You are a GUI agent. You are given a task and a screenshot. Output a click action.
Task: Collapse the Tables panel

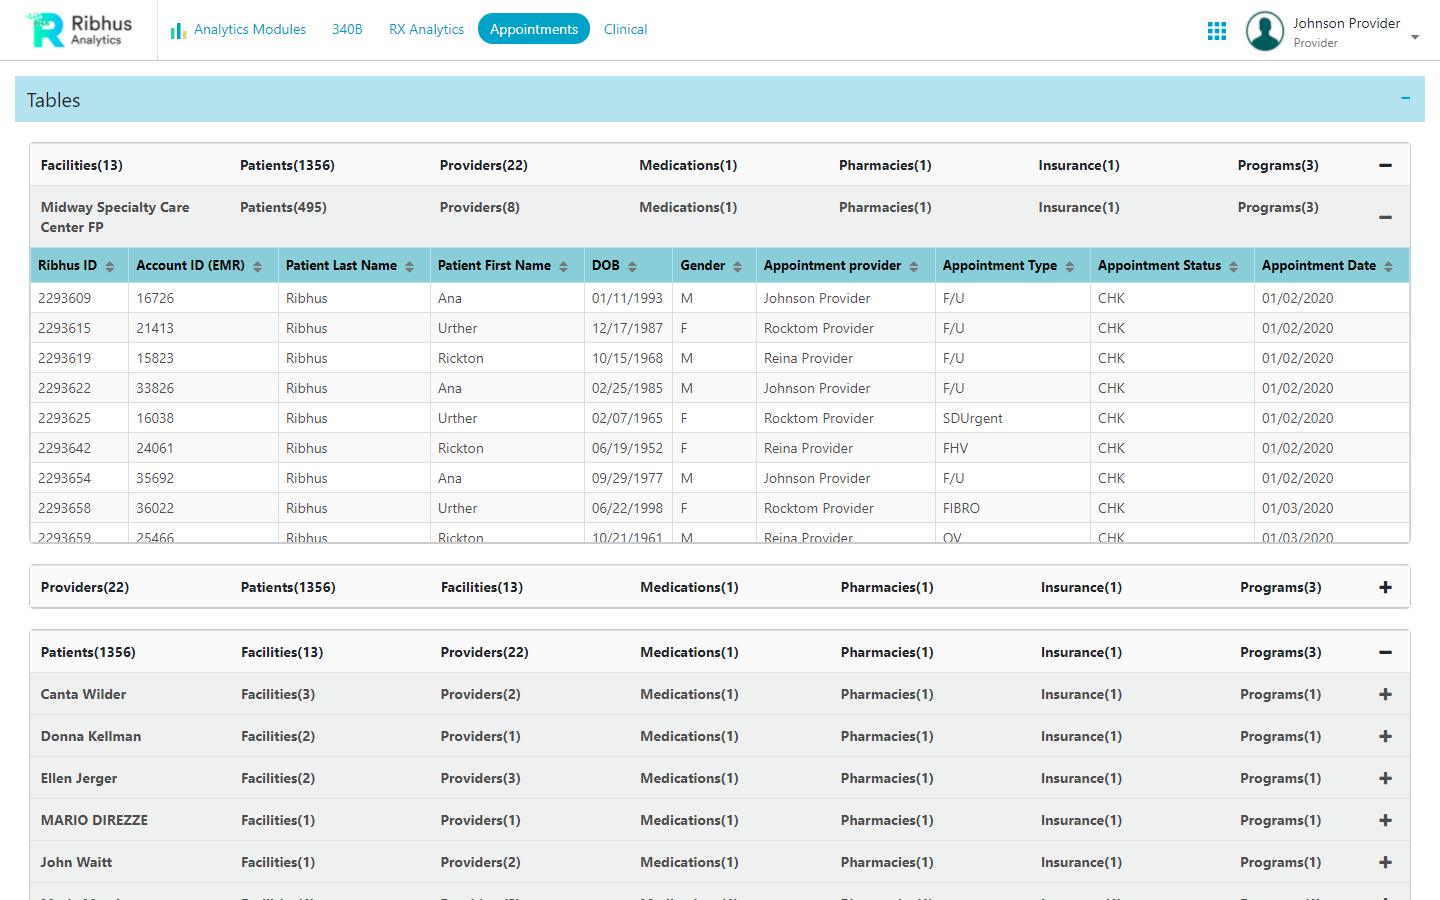coord(1405,98)
